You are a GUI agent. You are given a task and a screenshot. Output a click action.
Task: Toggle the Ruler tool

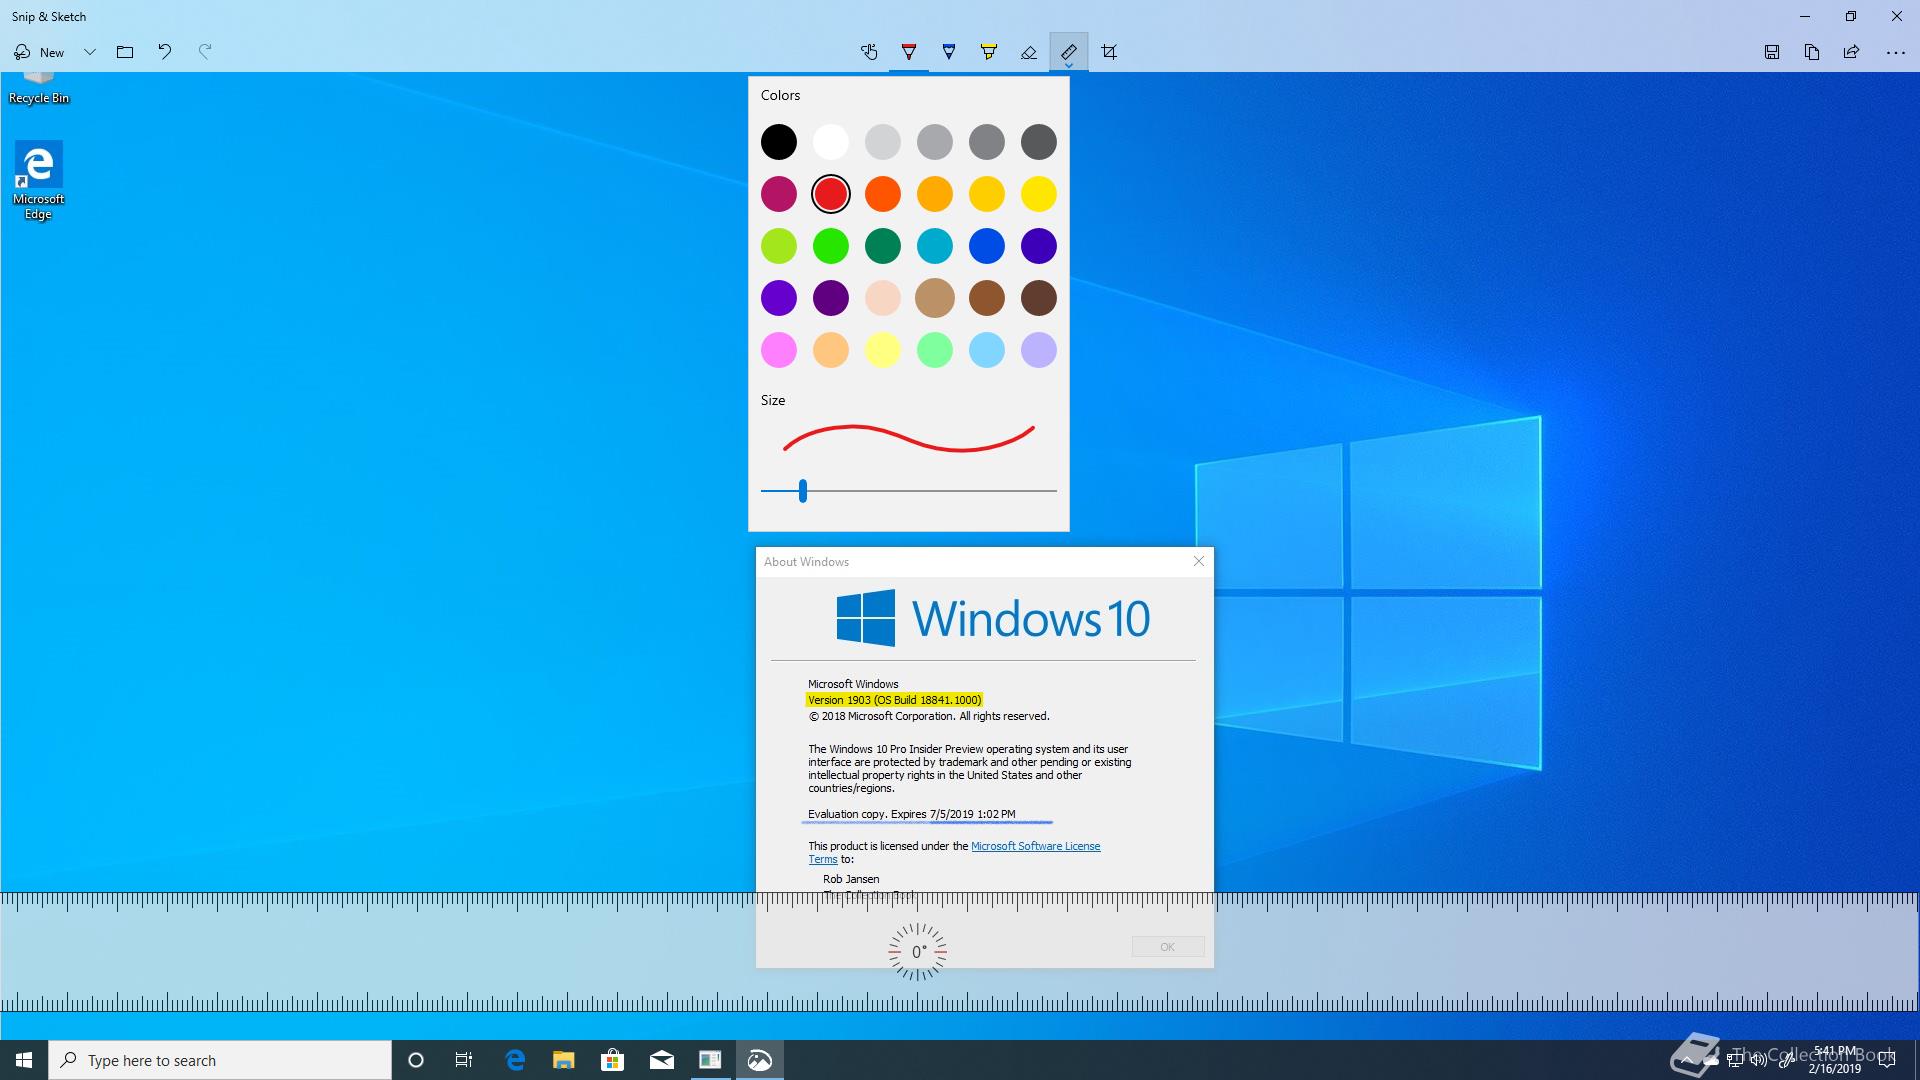1069,52
